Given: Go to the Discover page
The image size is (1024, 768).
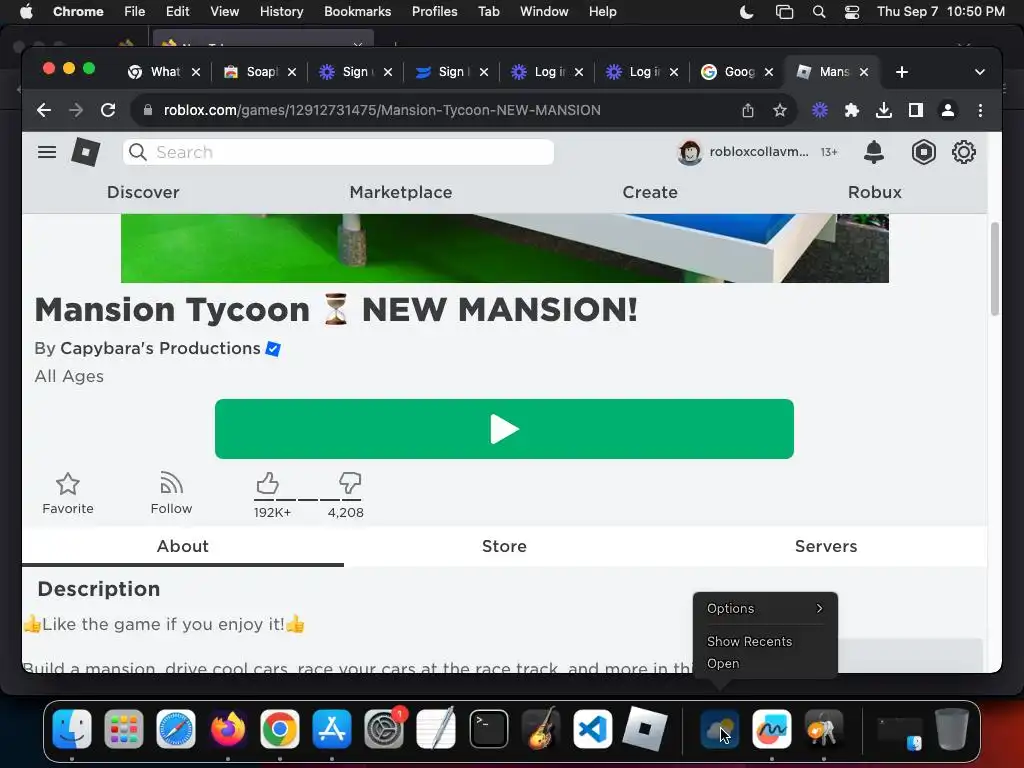Looking at the screenshot, I should click(x=143, y=192).
